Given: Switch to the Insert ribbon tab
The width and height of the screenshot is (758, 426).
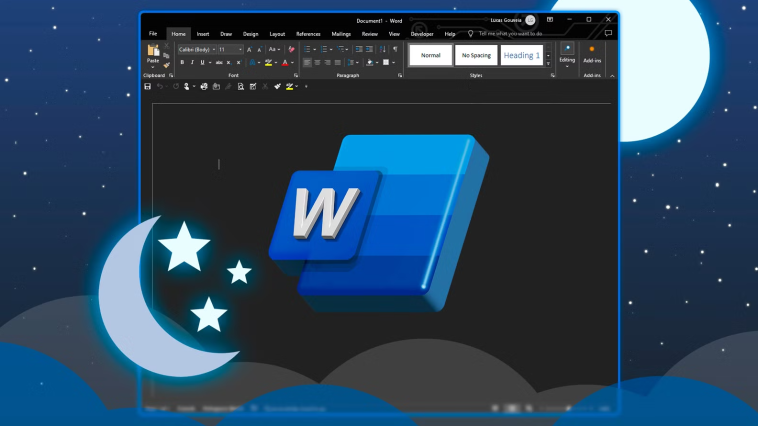Looking at the screenshot, I should pos(203,33).
